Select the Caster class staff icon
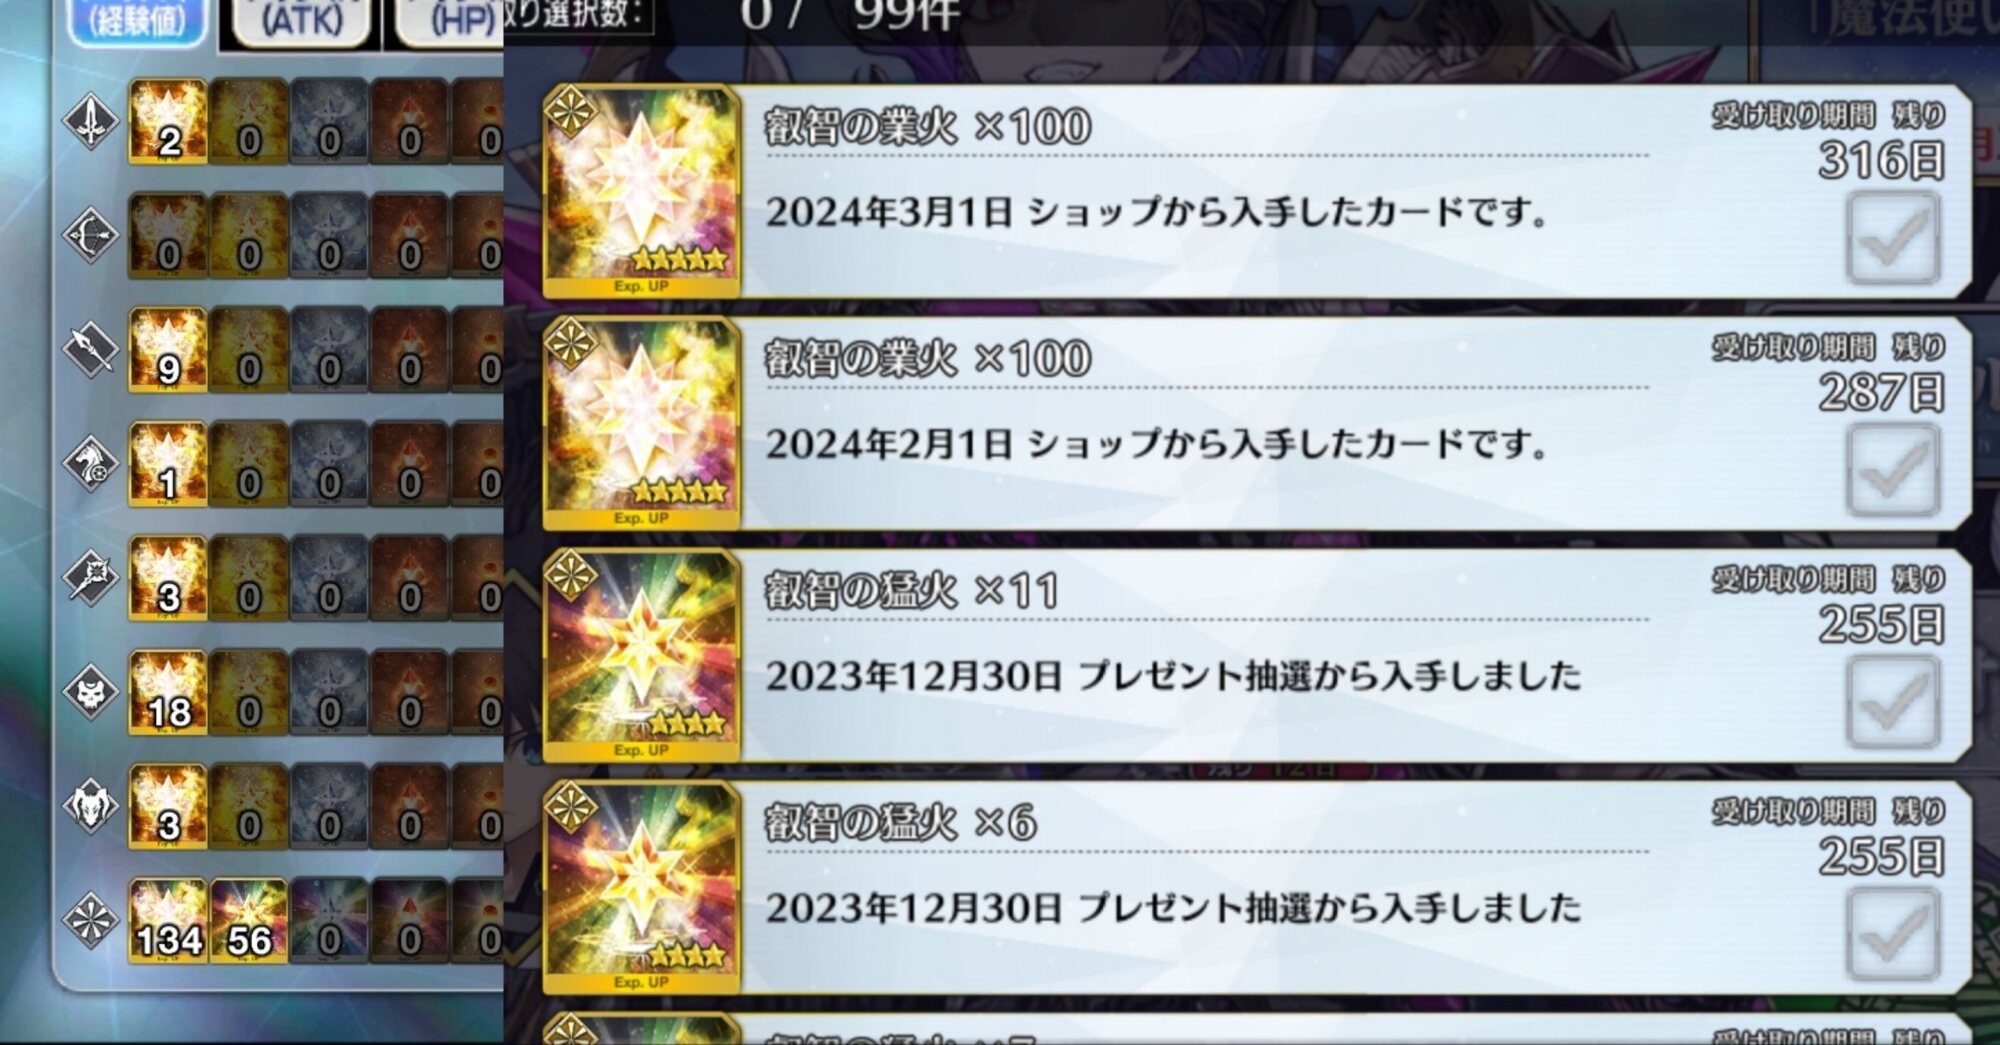Viewport: 2000px width, 1045px height. (90, 578)
